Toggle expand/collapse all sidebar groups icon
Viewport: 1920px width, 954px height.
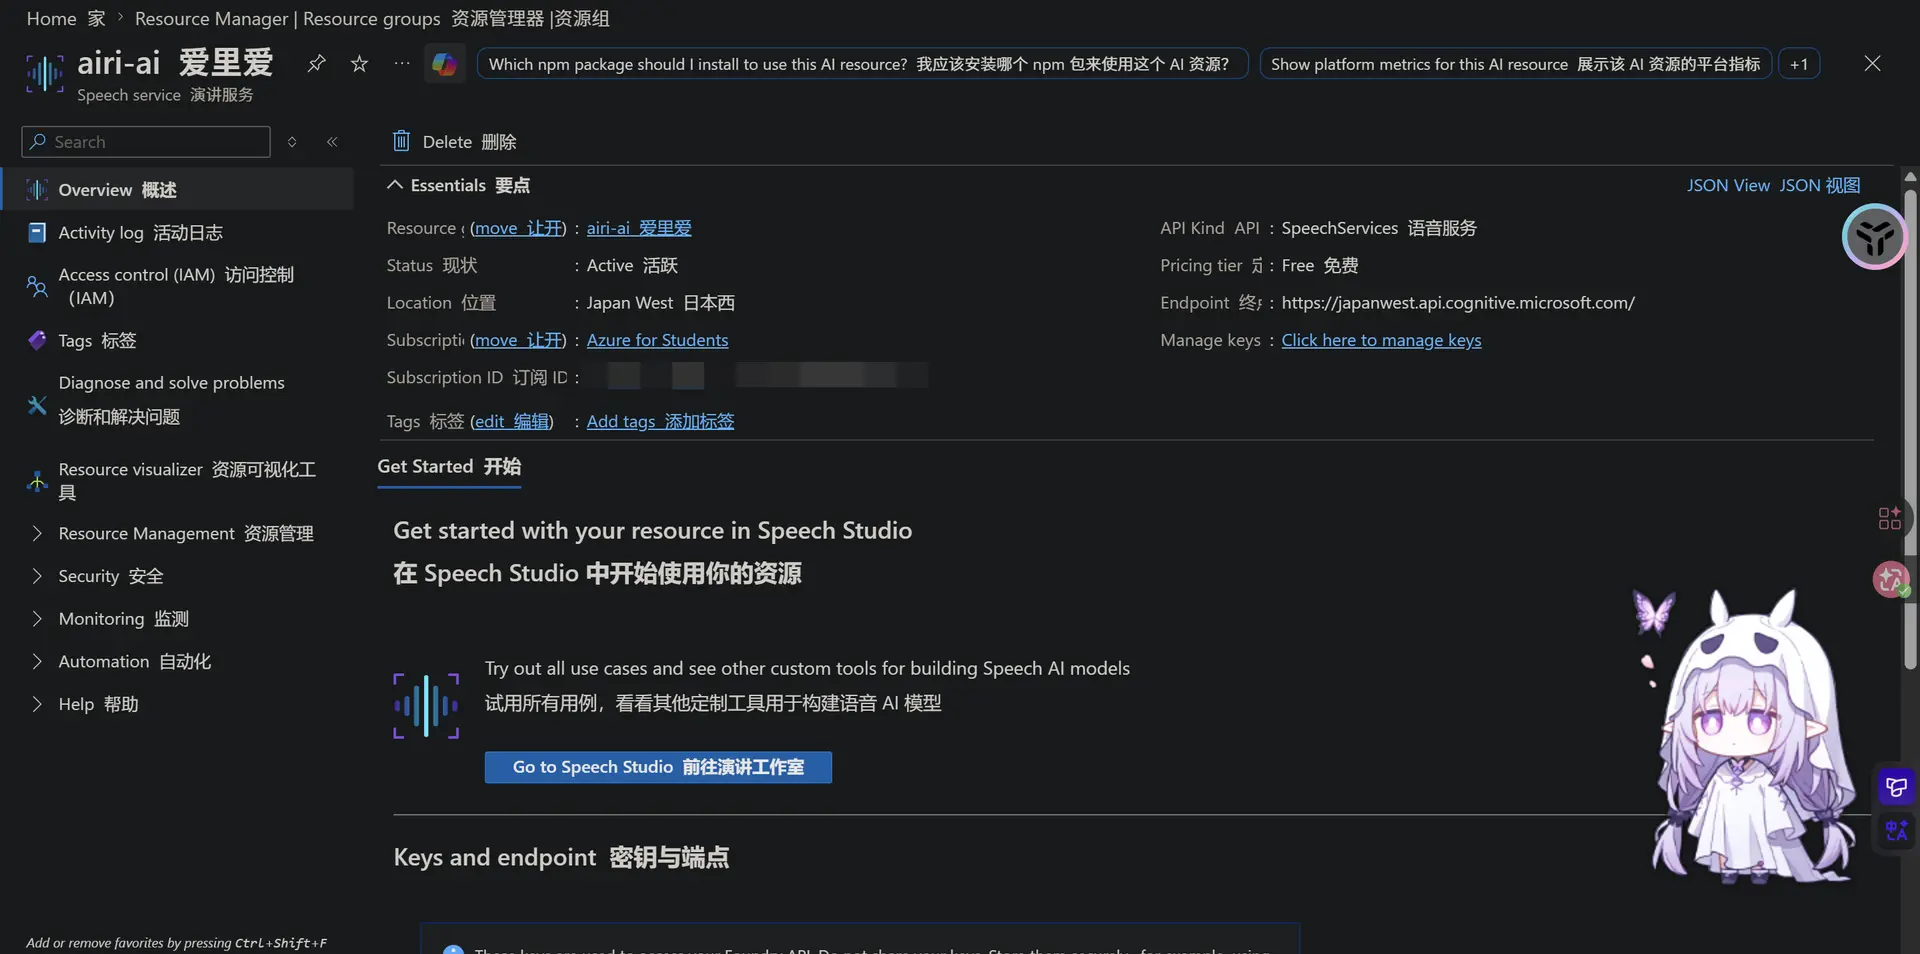[292, 142]
